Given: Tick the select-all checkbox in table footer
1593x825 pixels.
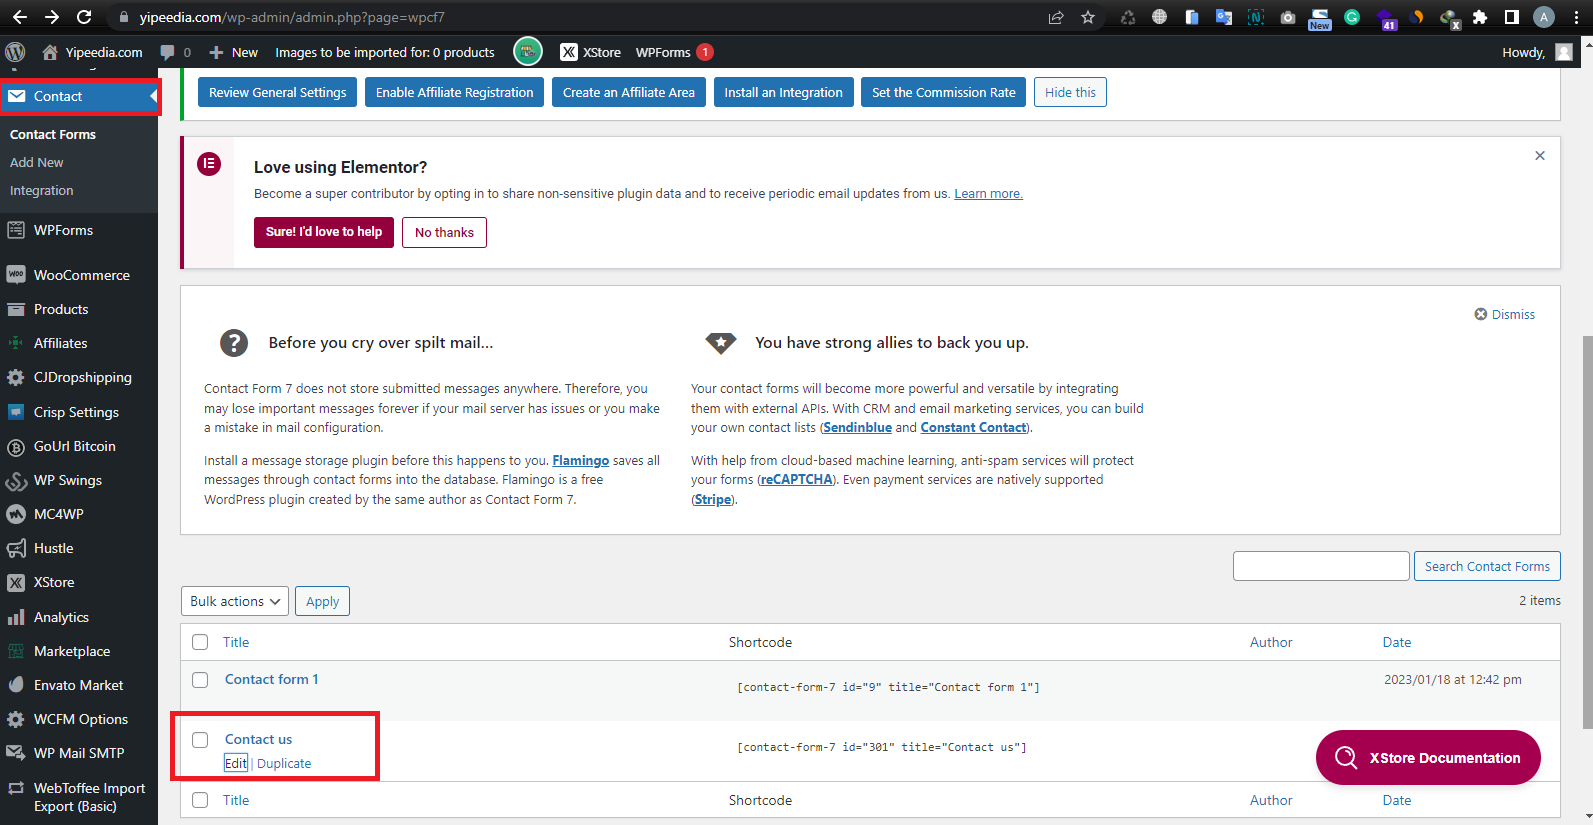Looking at the screenshot, I should [200, 800].
